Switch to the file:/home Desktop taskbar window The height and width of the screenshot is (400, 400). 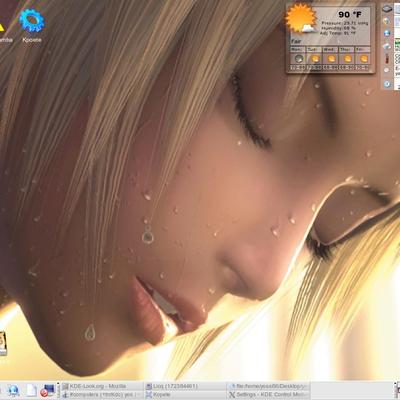point(268,386)
